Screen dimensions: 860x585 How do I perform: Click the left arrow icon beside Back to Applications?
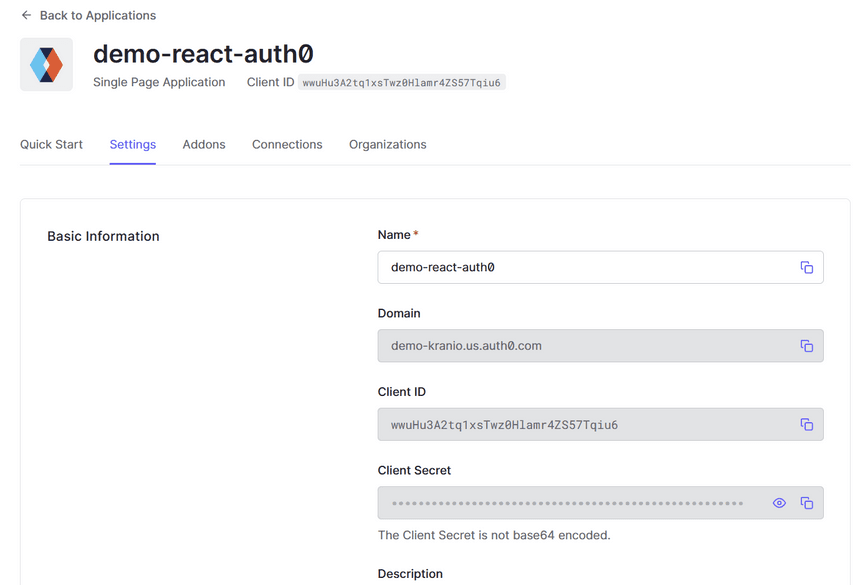click(26, 16)
